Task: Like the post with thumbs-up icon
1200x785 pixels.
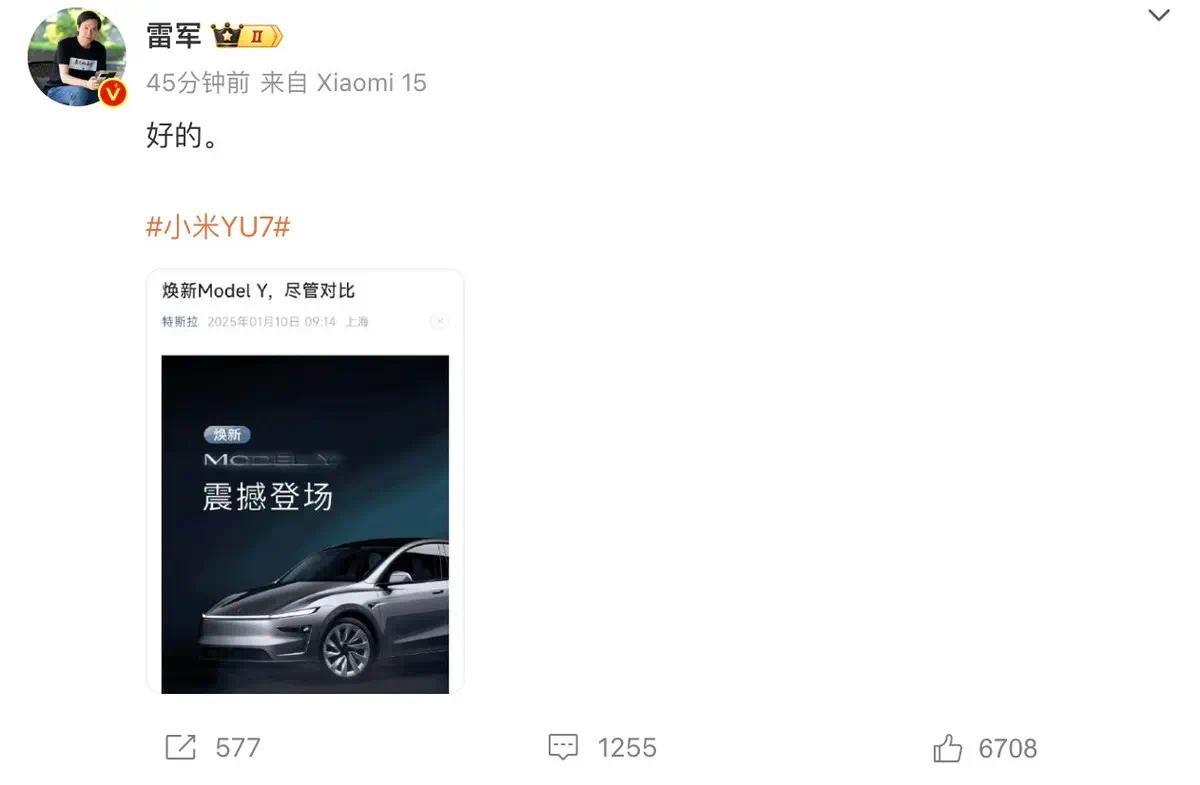Action: (947, 747)
